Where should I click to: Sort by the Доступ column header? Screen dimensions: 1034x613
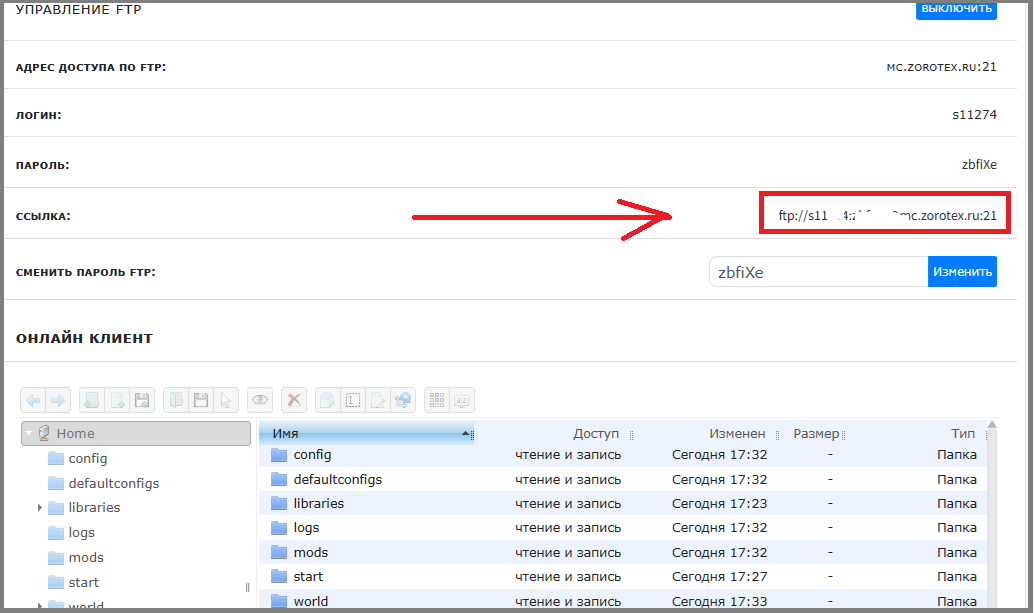(596, 433)
